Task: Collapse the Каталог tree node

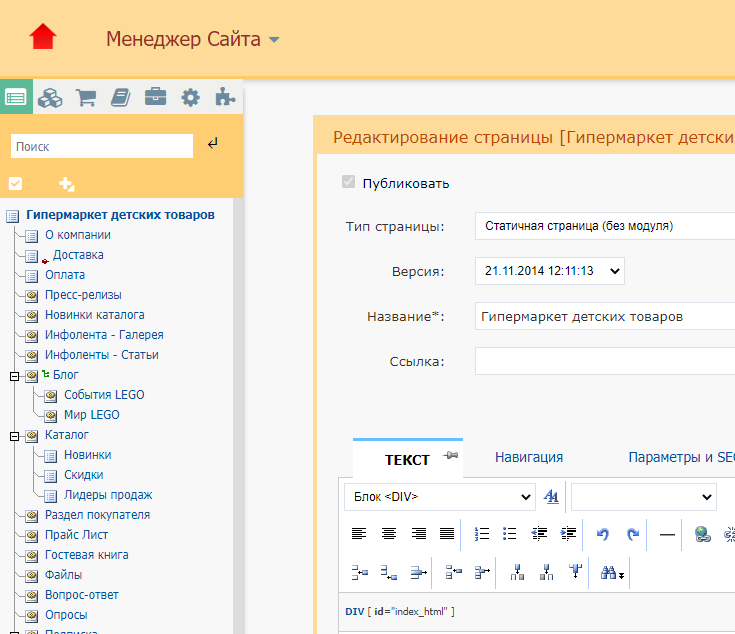Action: [x=14, y=436]
